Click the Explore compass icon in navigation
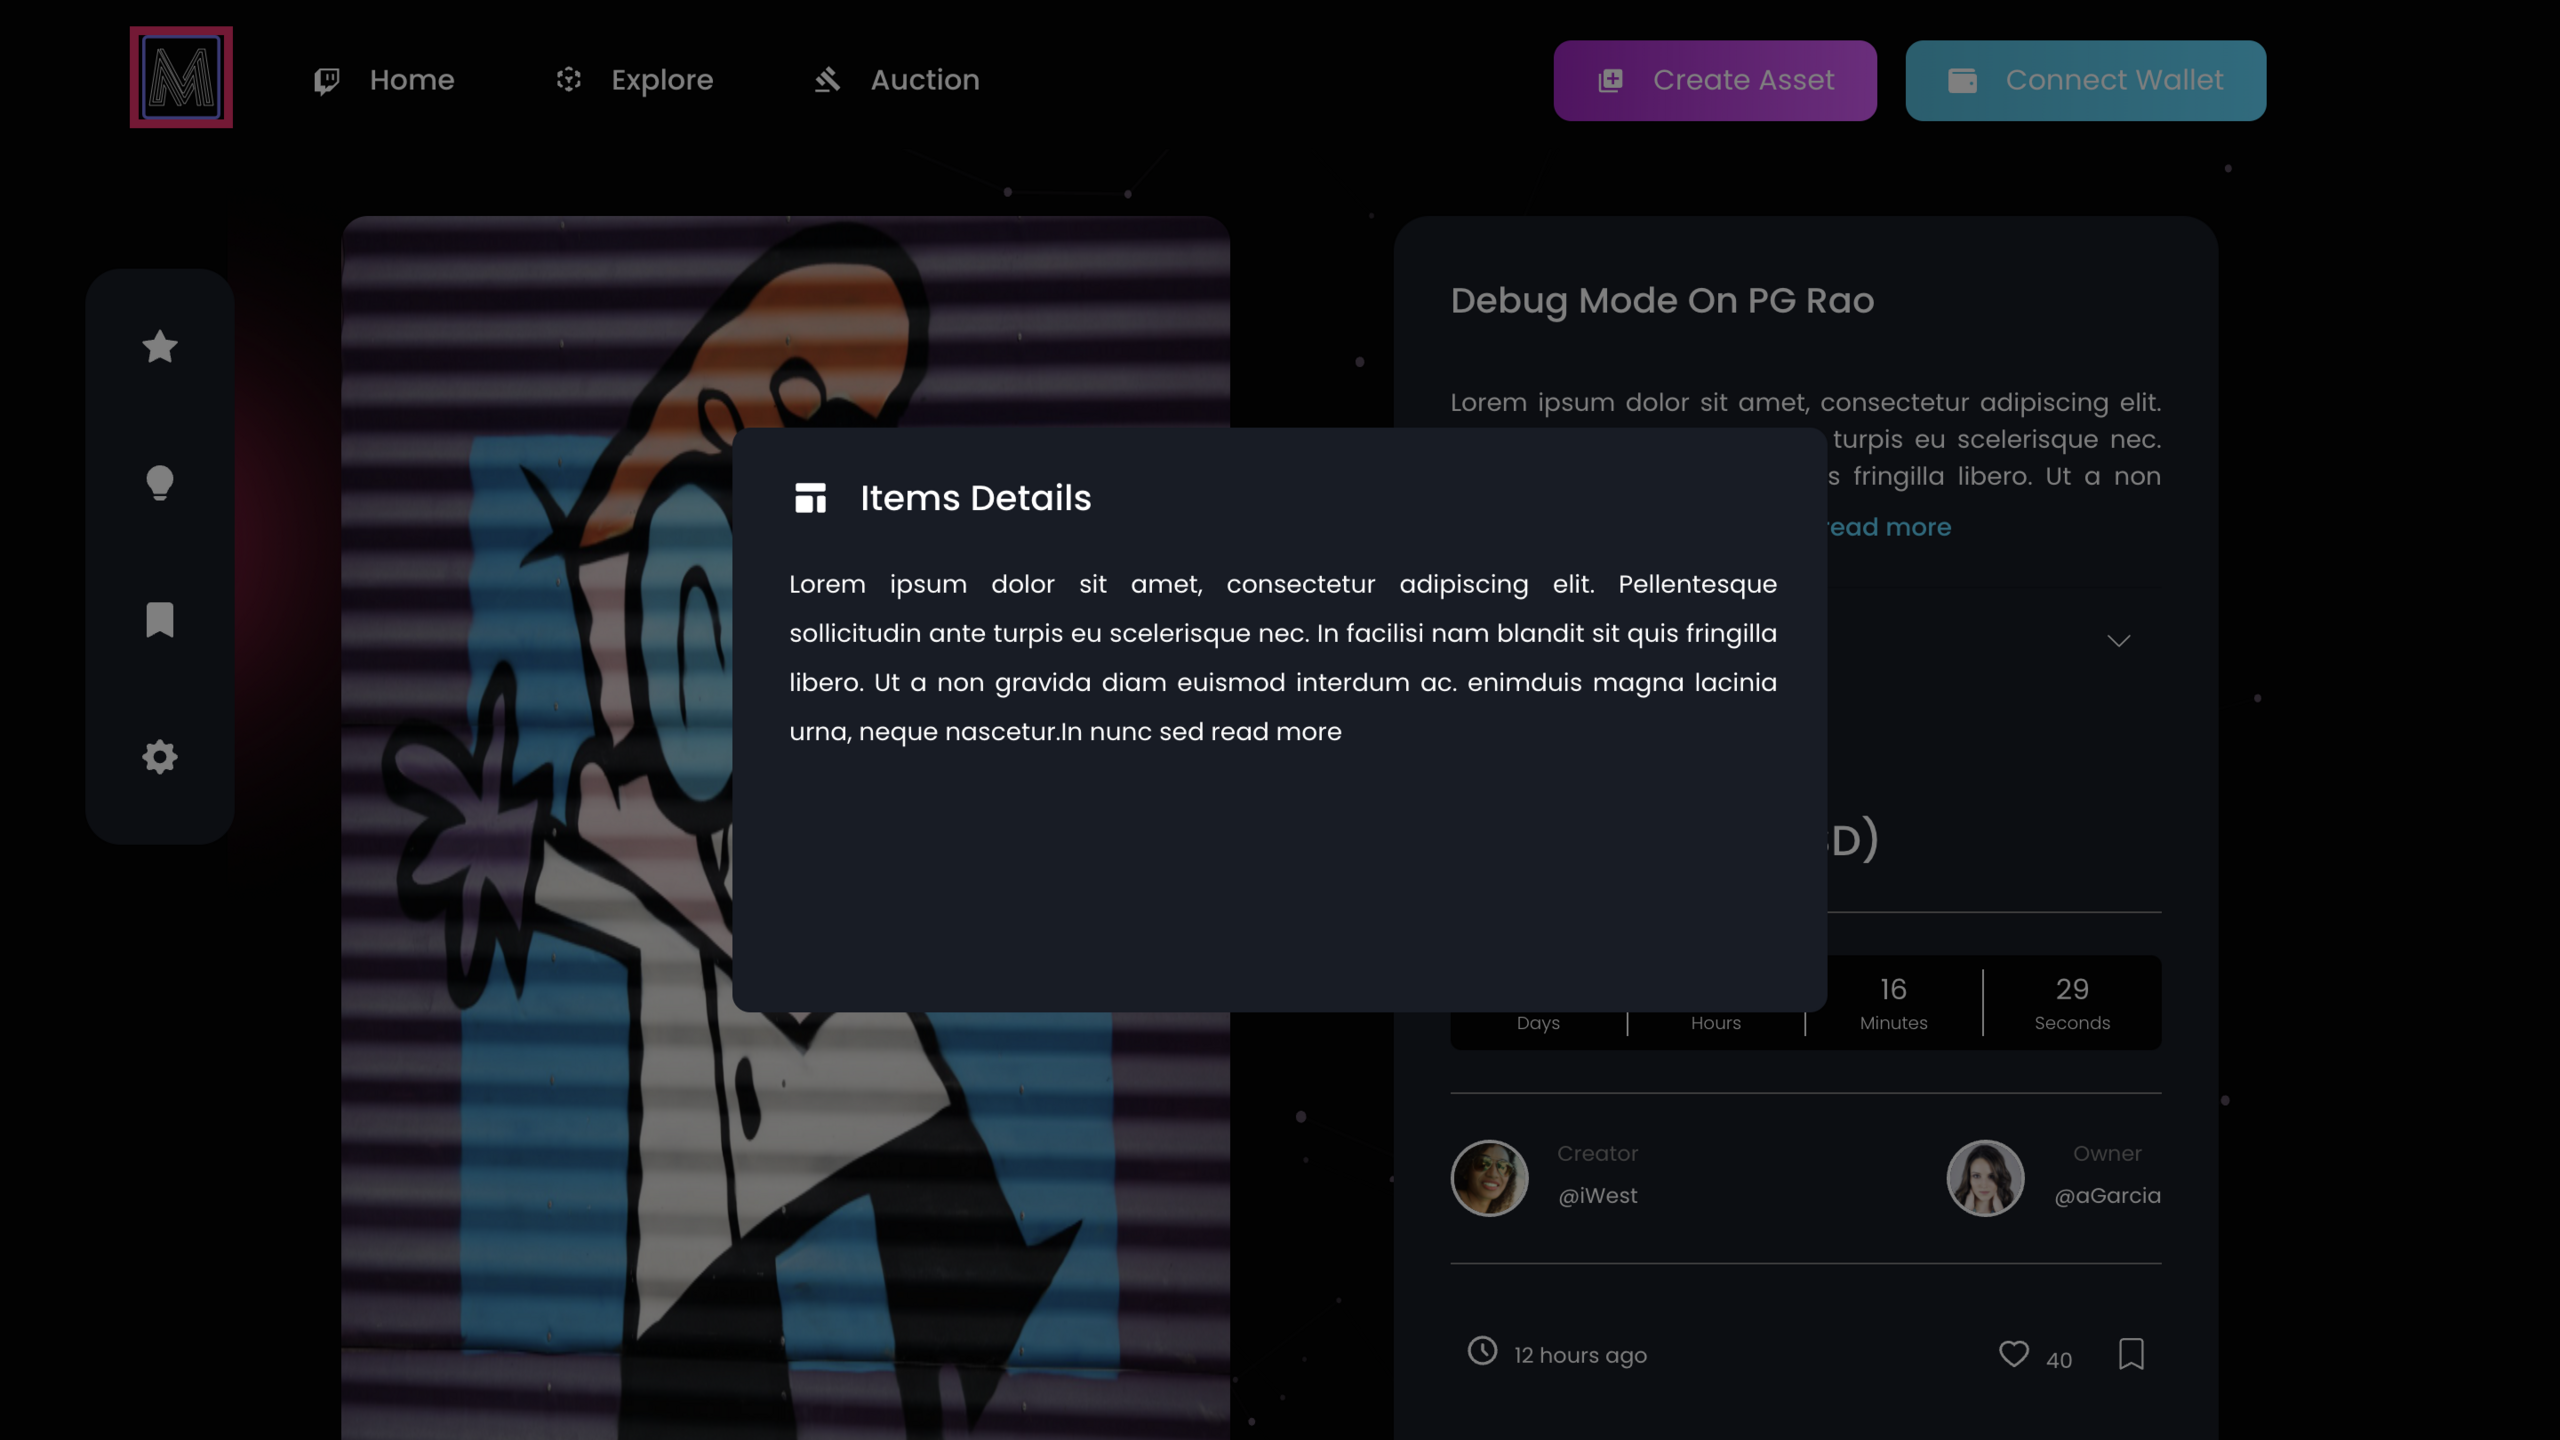This screenshot has width=2560, height=1440. pos(568,80)
